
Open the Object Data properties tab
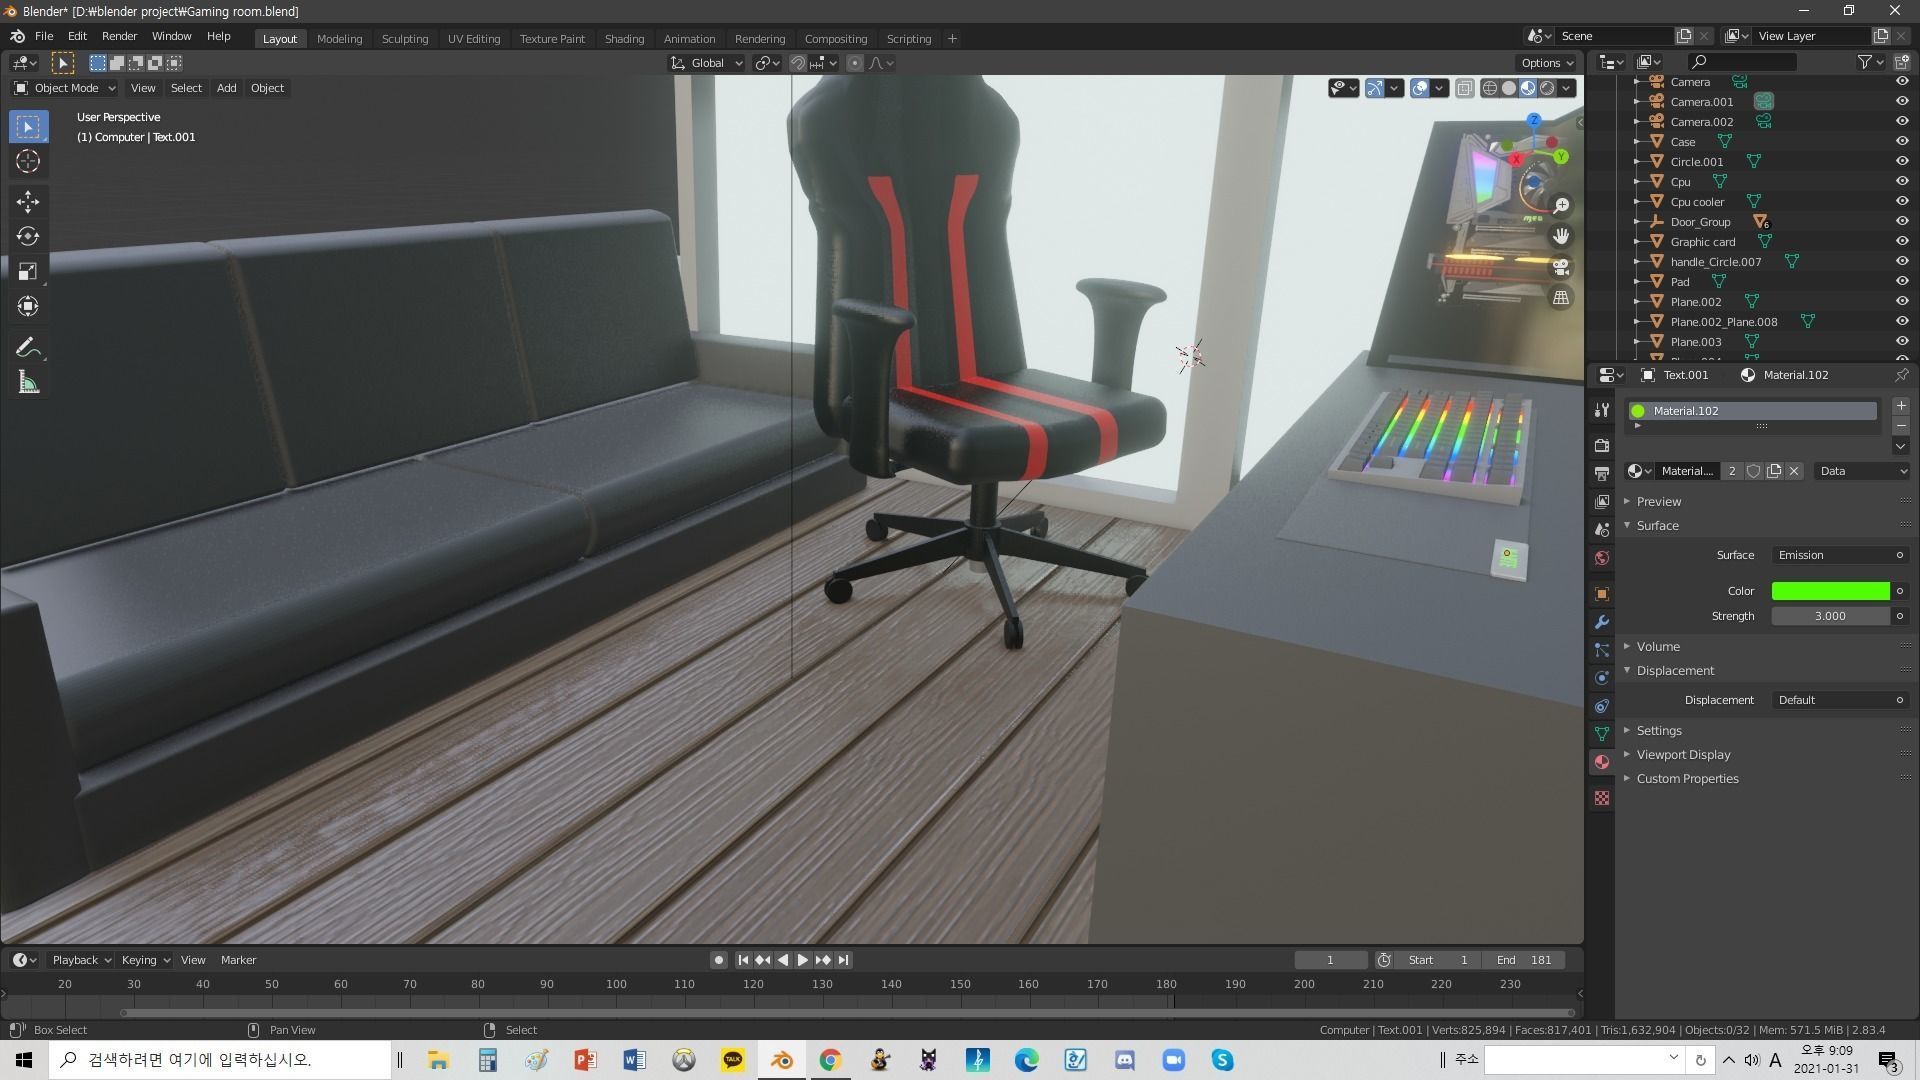(1602, 734)
